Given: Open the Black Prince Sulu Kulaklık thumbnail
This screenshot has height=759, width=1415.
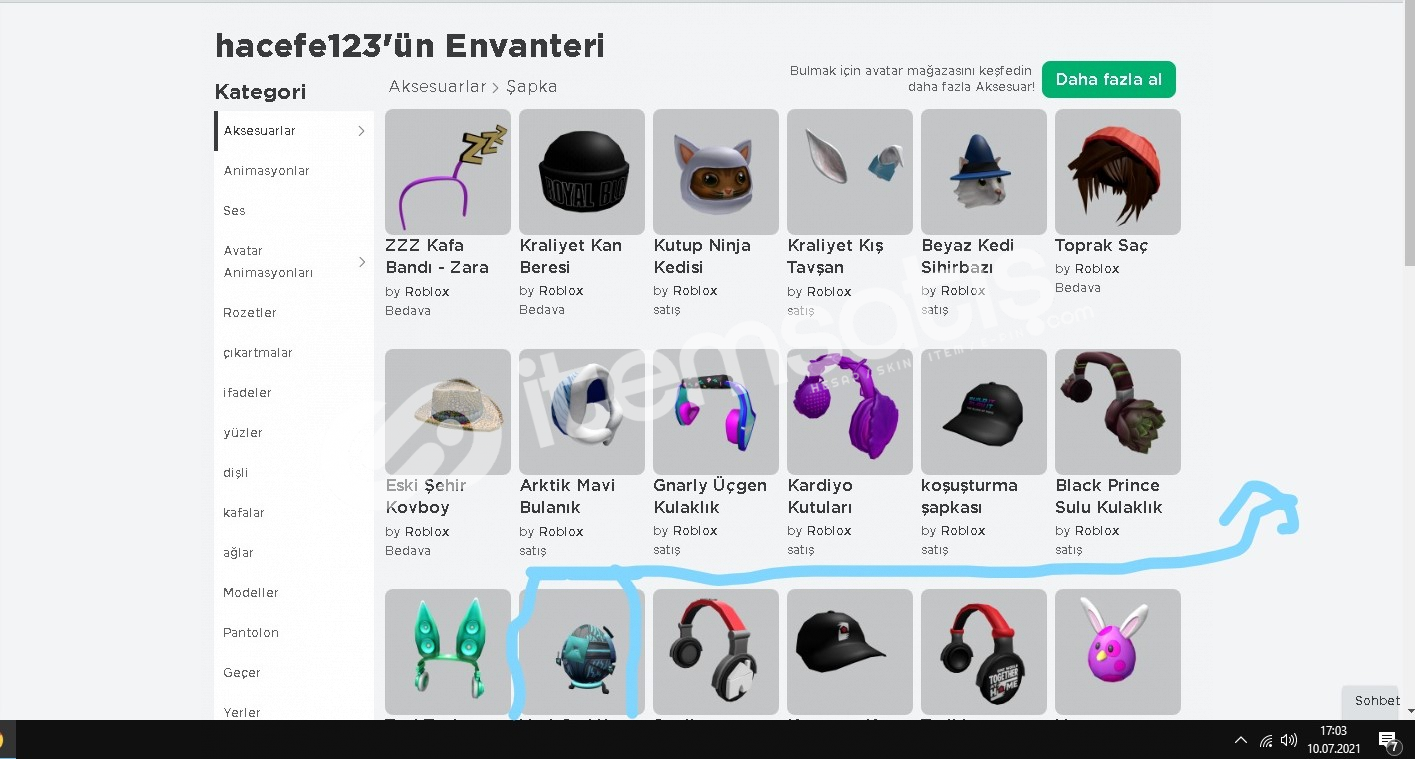Looking at the screenshot, I should click(1118, 412).
